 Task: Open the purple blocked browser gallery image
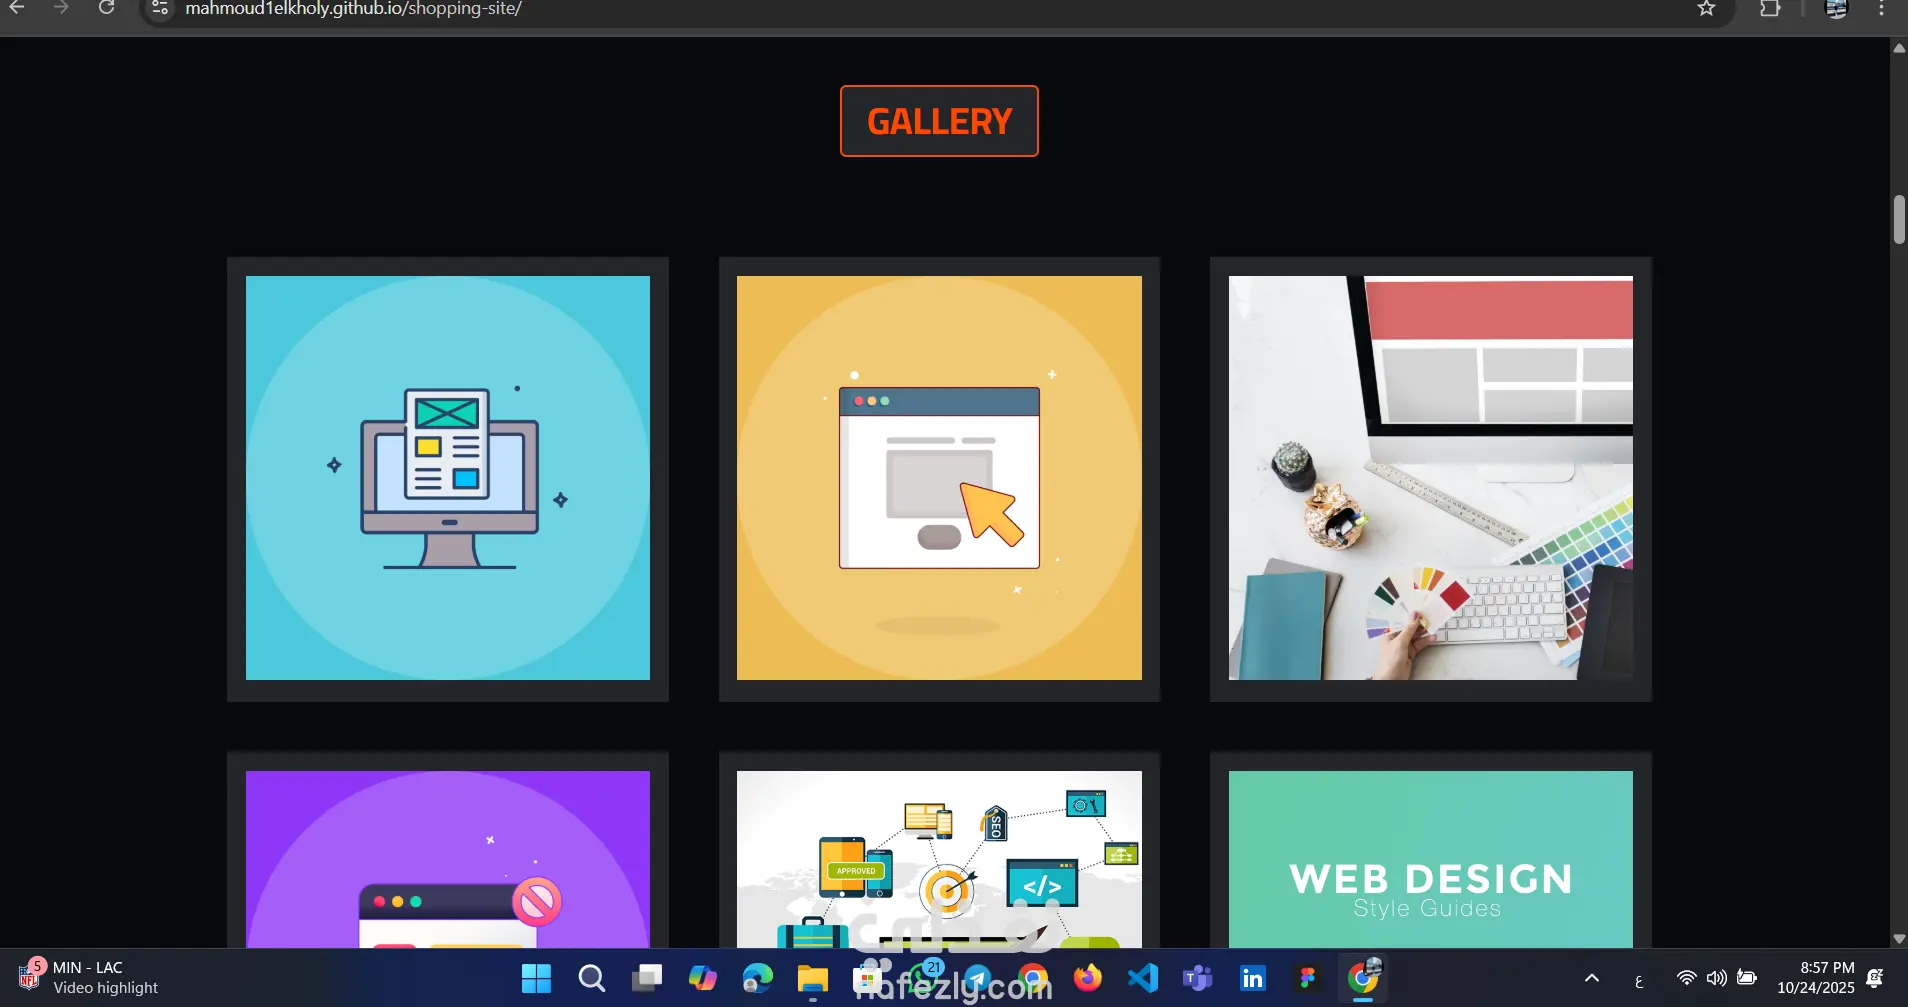(x=448, y=859)
